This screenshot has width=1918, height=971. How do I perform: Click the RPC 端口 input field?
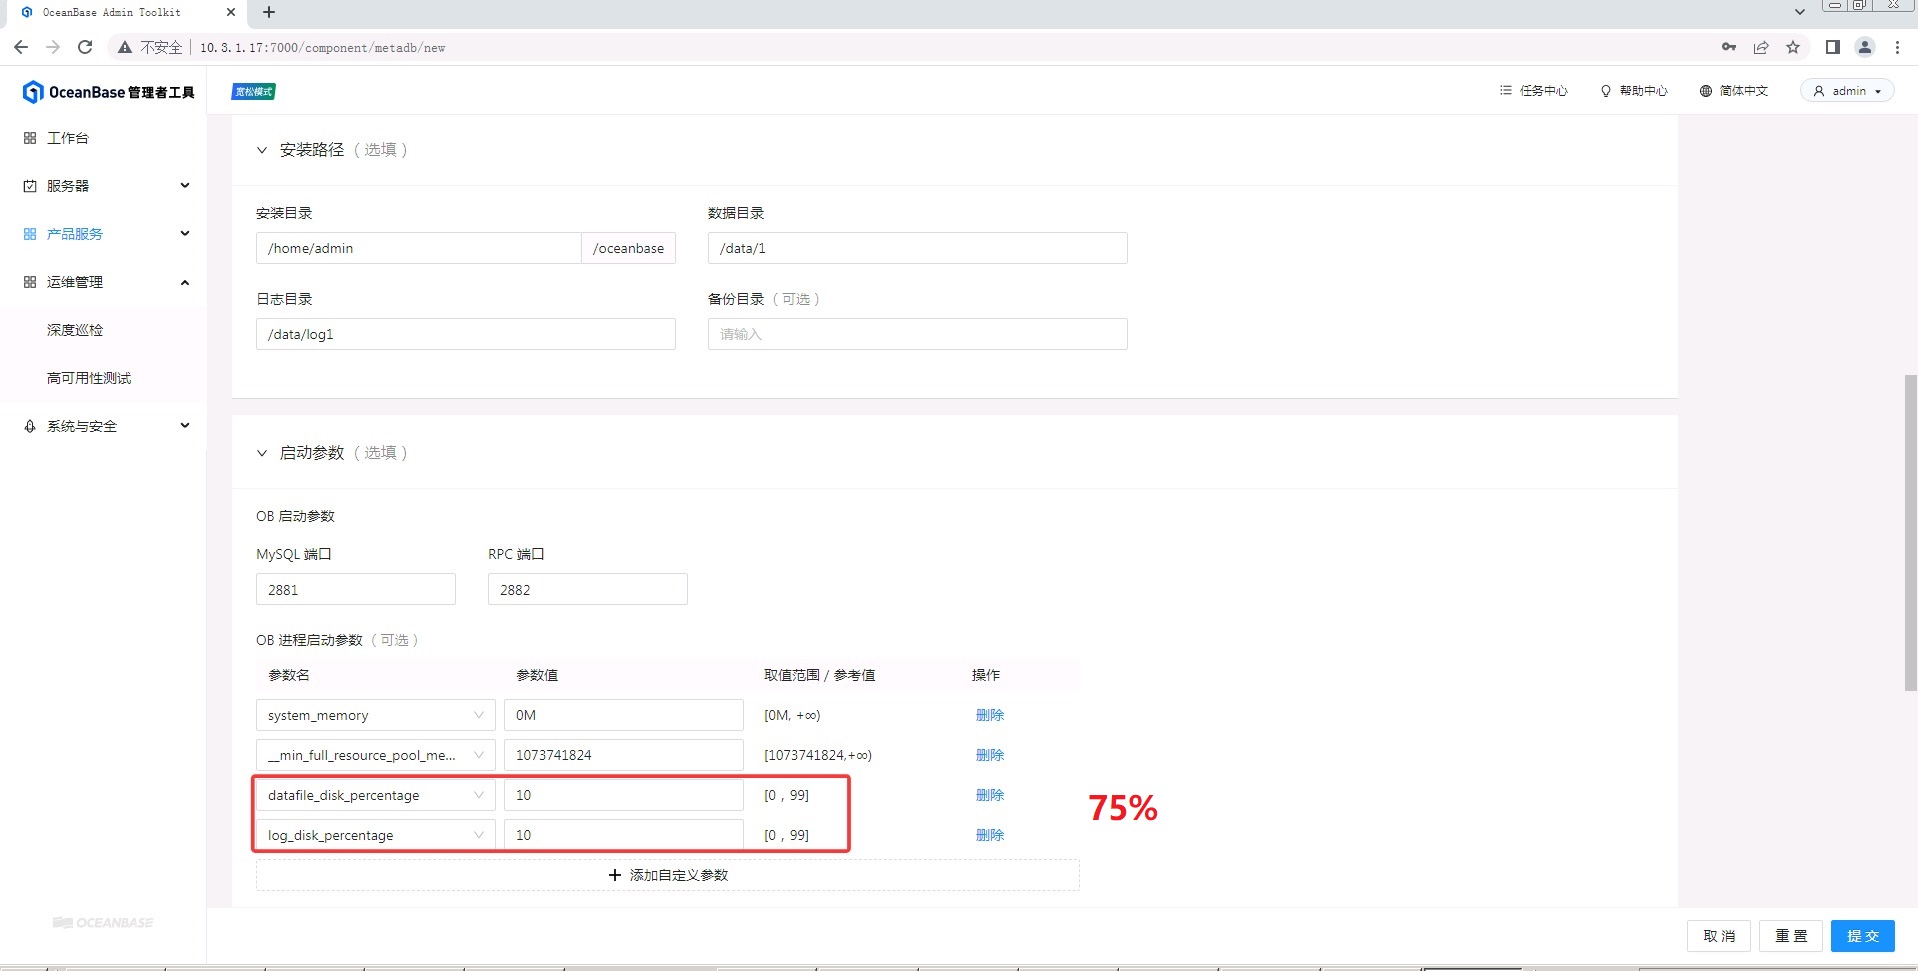pyautogui.click(x=588, y=589)
